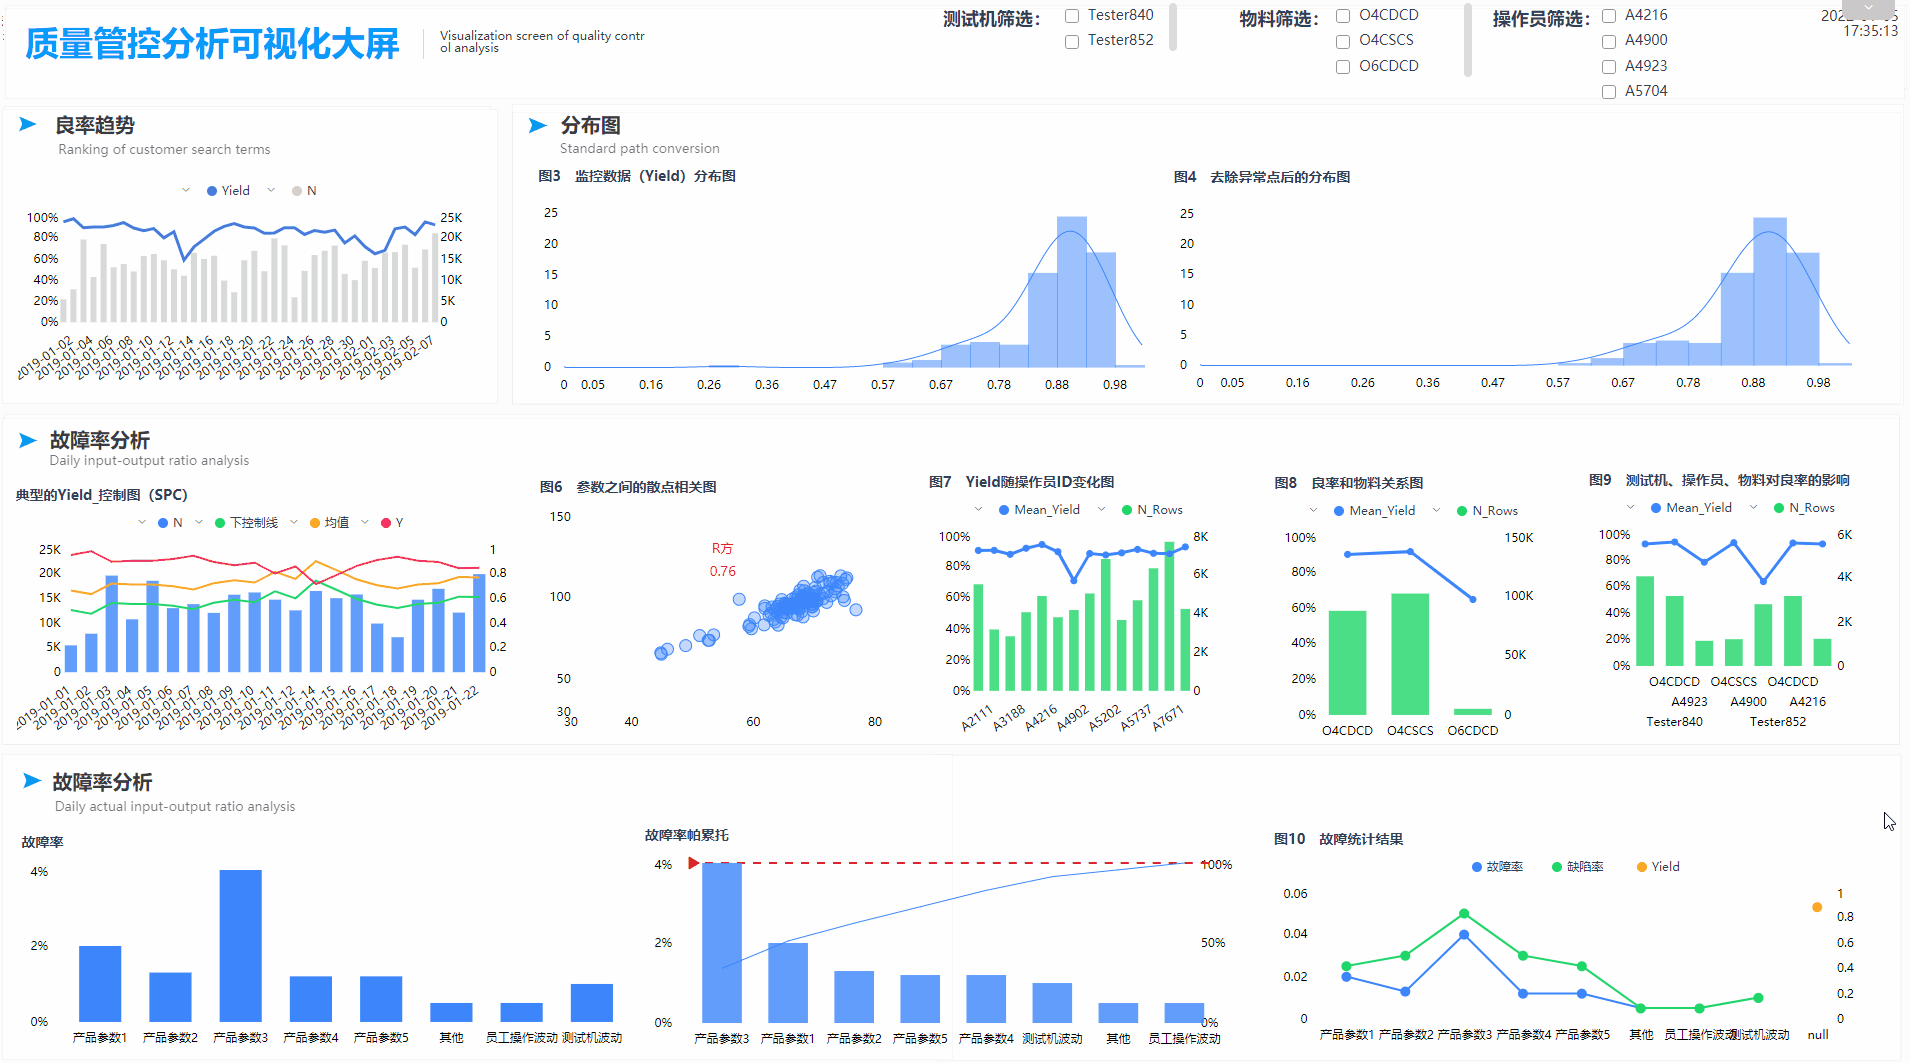Check the Tester840 filter checkbox
The width and height of the screenshot is (1910, 1063).
(x=1072, y=16)
